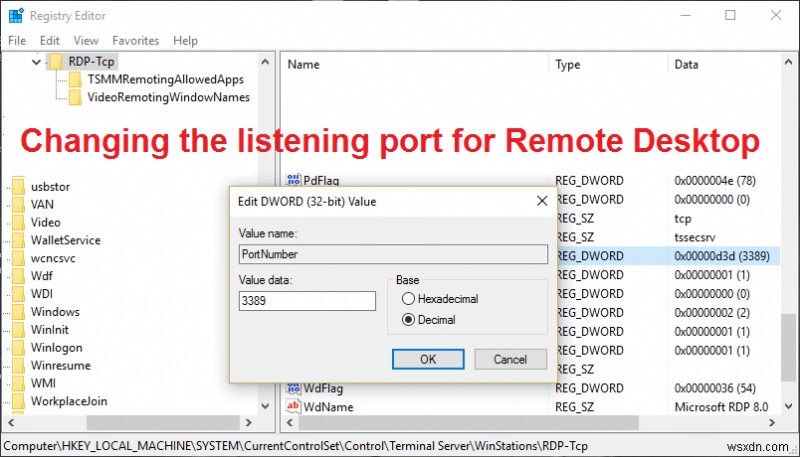Close the Edit DWORD dialog
Image resolution: width=800 pixels, height=457 pixels.
tap(542, 201)
